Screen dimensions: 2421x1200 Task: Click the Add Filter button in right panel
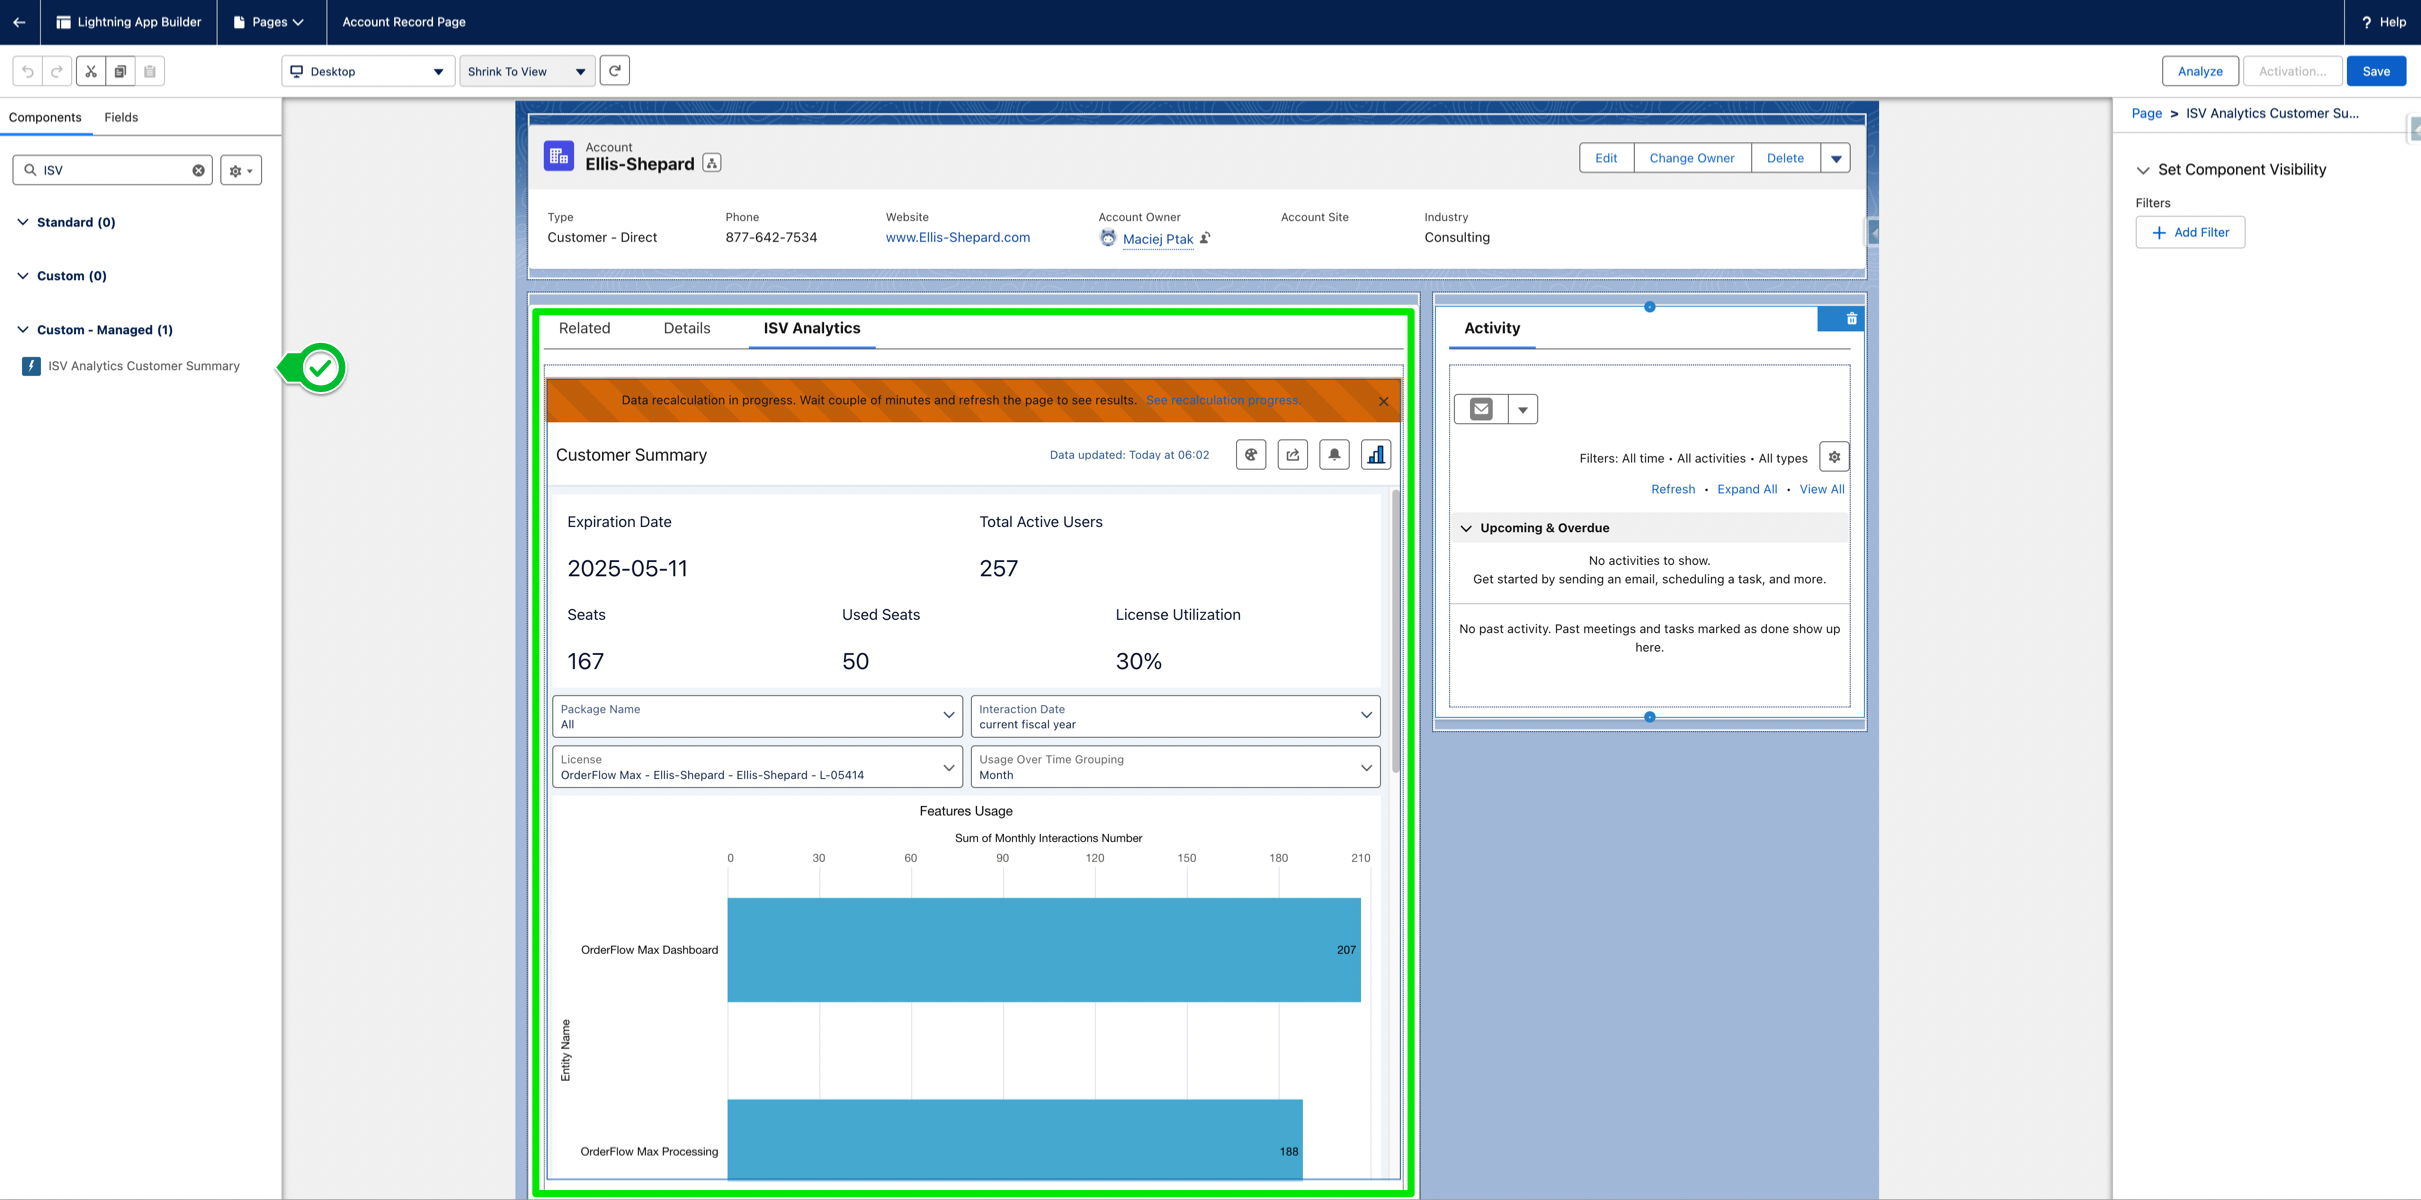tap(2189, 232)
